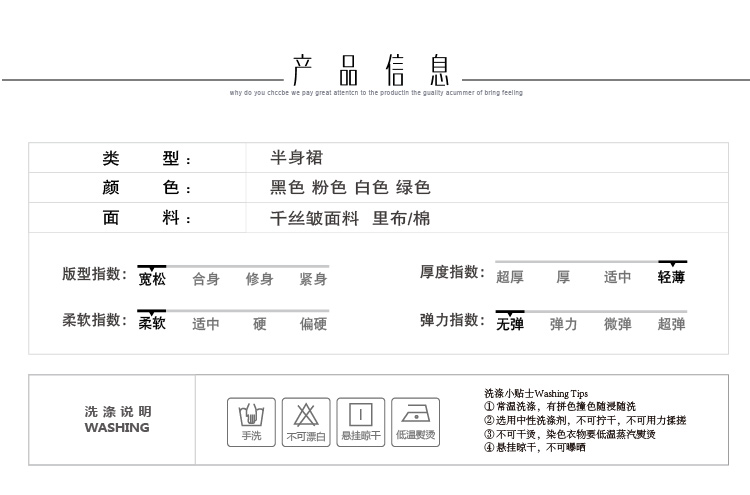Click the 版型指数 label
This screenshot has height=495, width=750.
click(95, 274)
